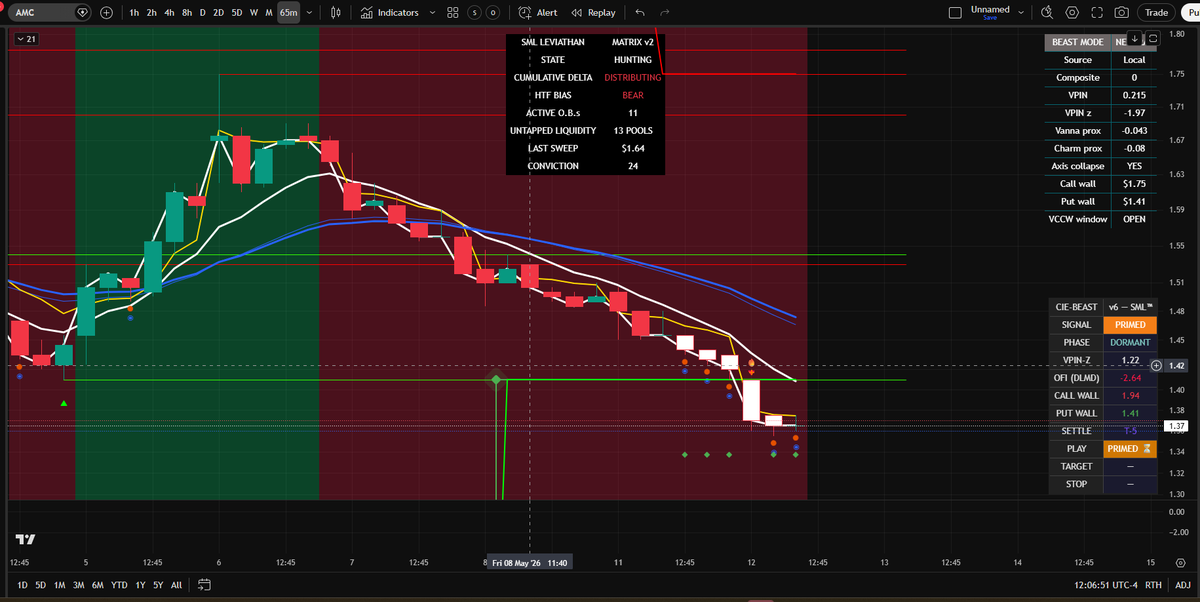The height and width of the screenshot is (602, 1200).
Task: Open quick search with the lightning magnifier icon
Action: pyautogui.click(x=1047, y=13)
